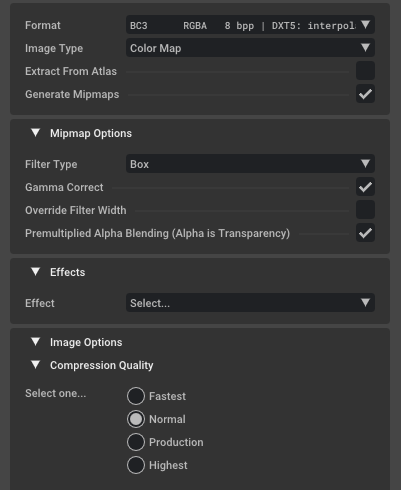Click the Select one... label

click(55, 393)
